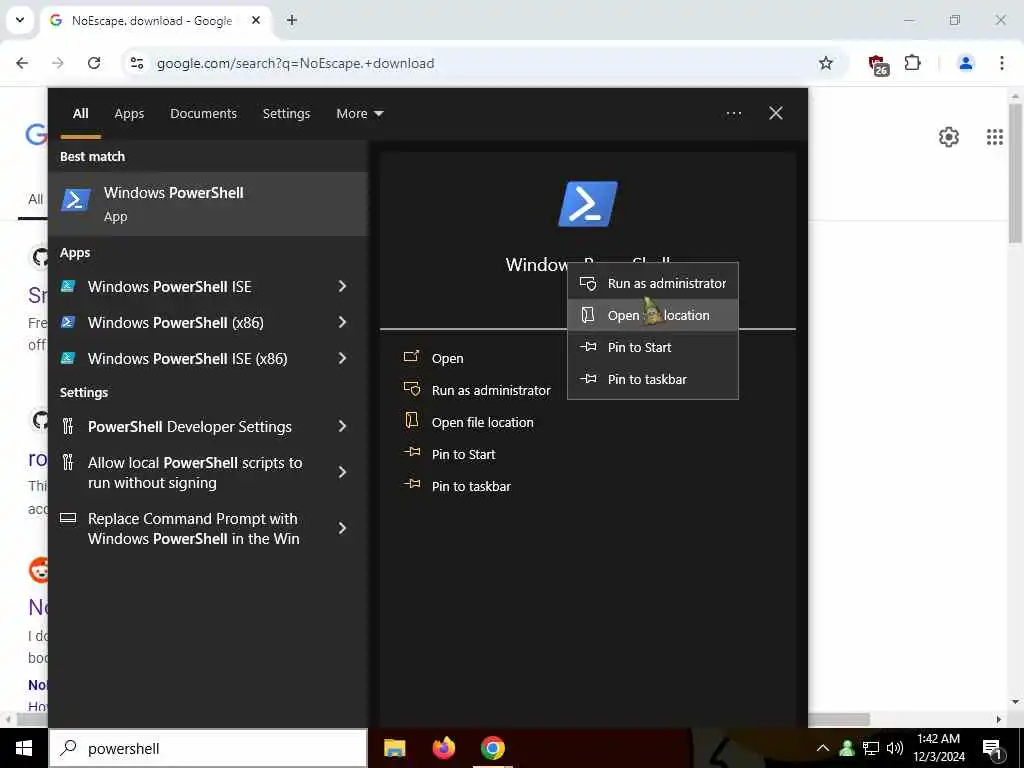Open the notification center icon

992,749
